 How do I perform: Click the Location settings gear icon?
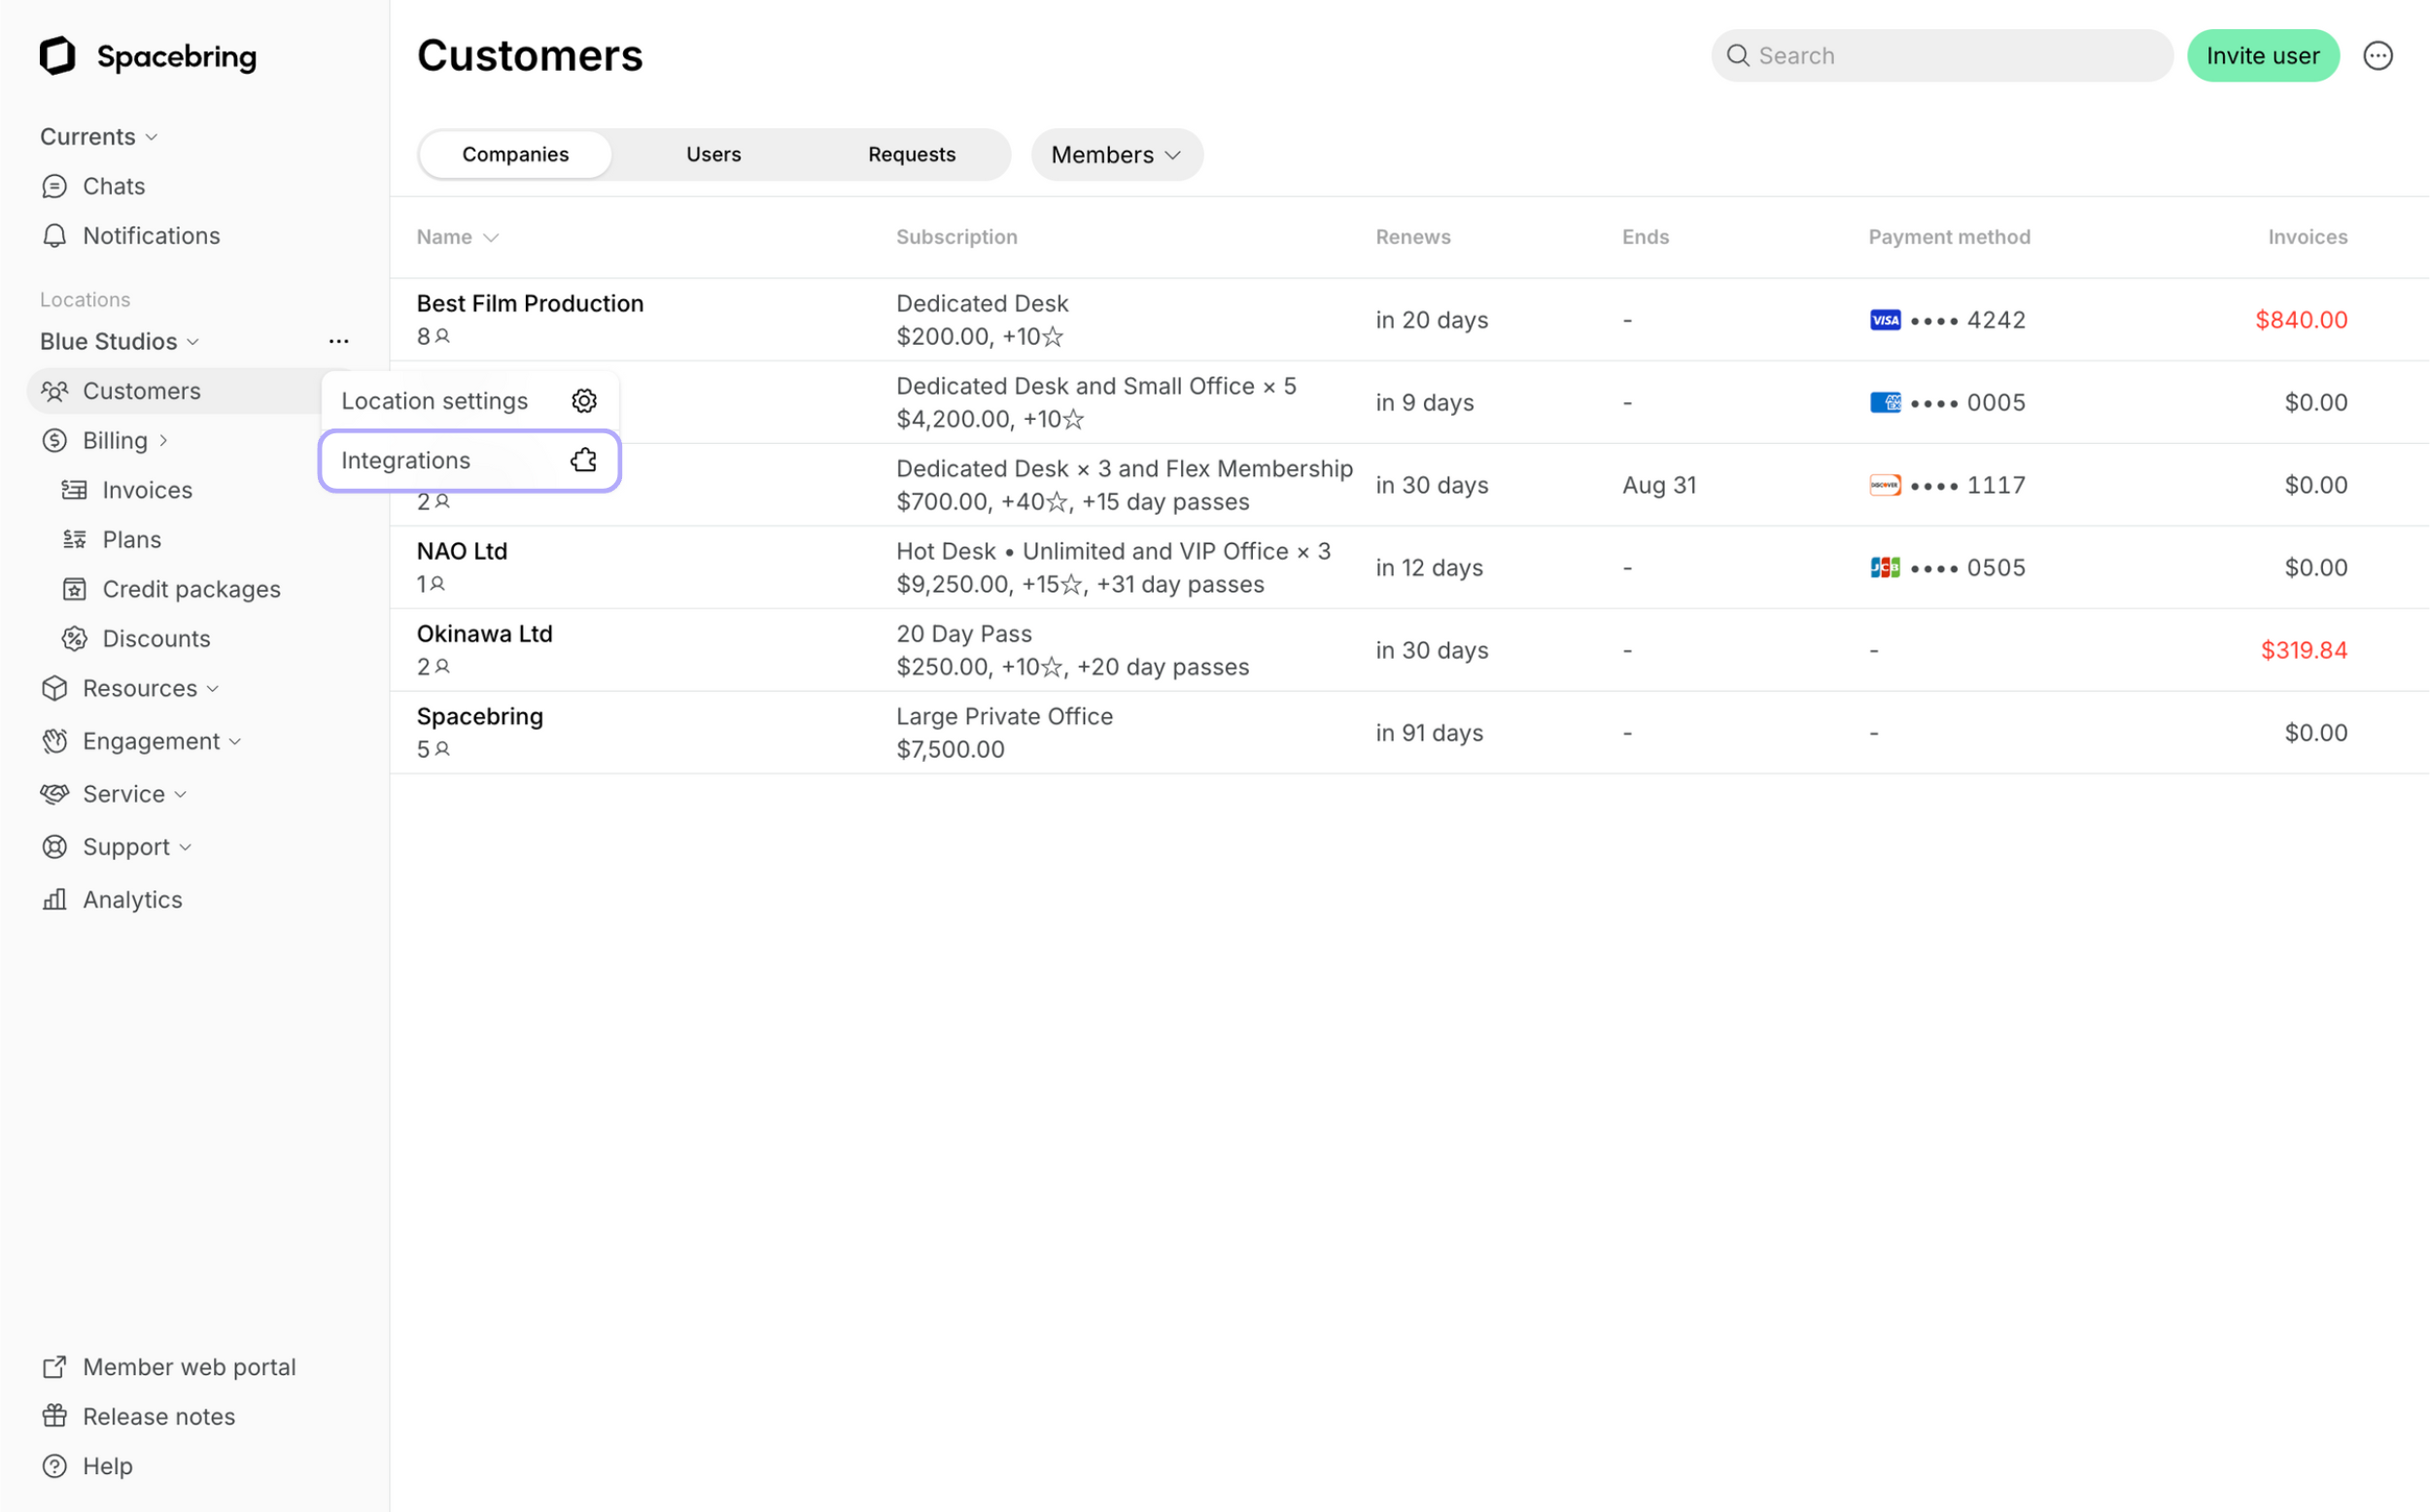point(584,401)
